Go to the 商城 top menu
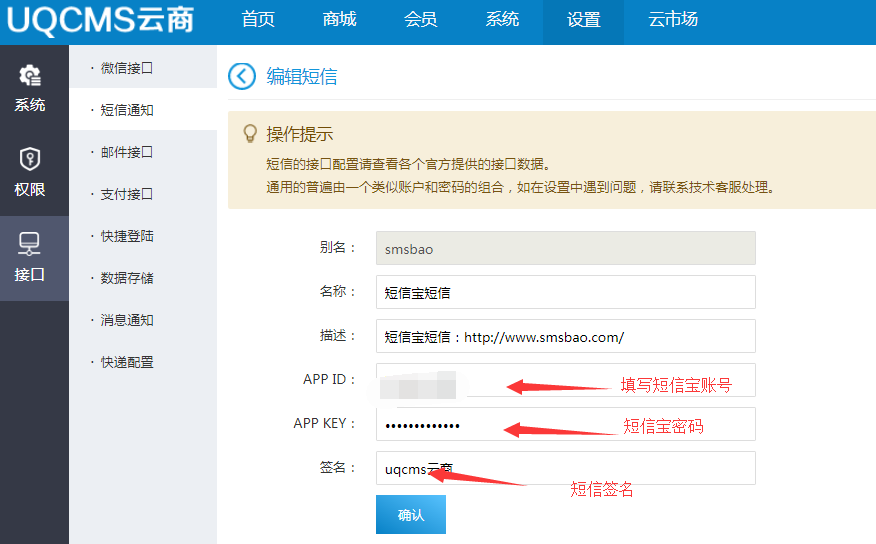The height and width of the screenshot is (544, 876). (340, 20)
